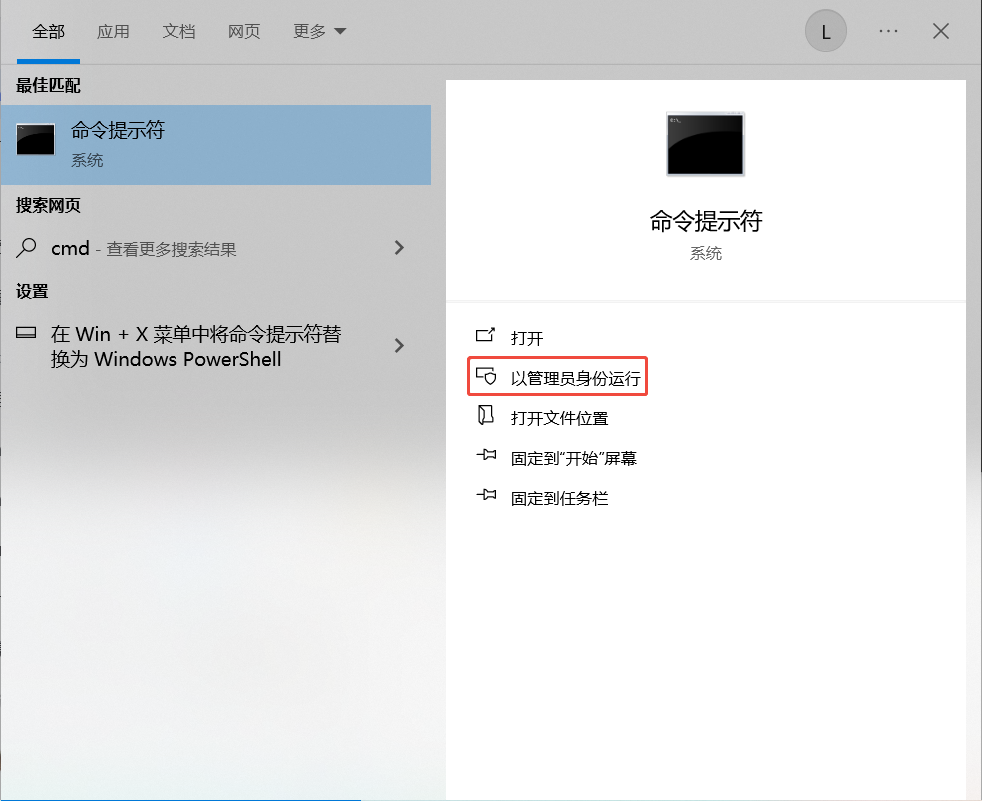Click the L user account avatar
This screenshot has width=982, height=801.
tap(825, 31)
